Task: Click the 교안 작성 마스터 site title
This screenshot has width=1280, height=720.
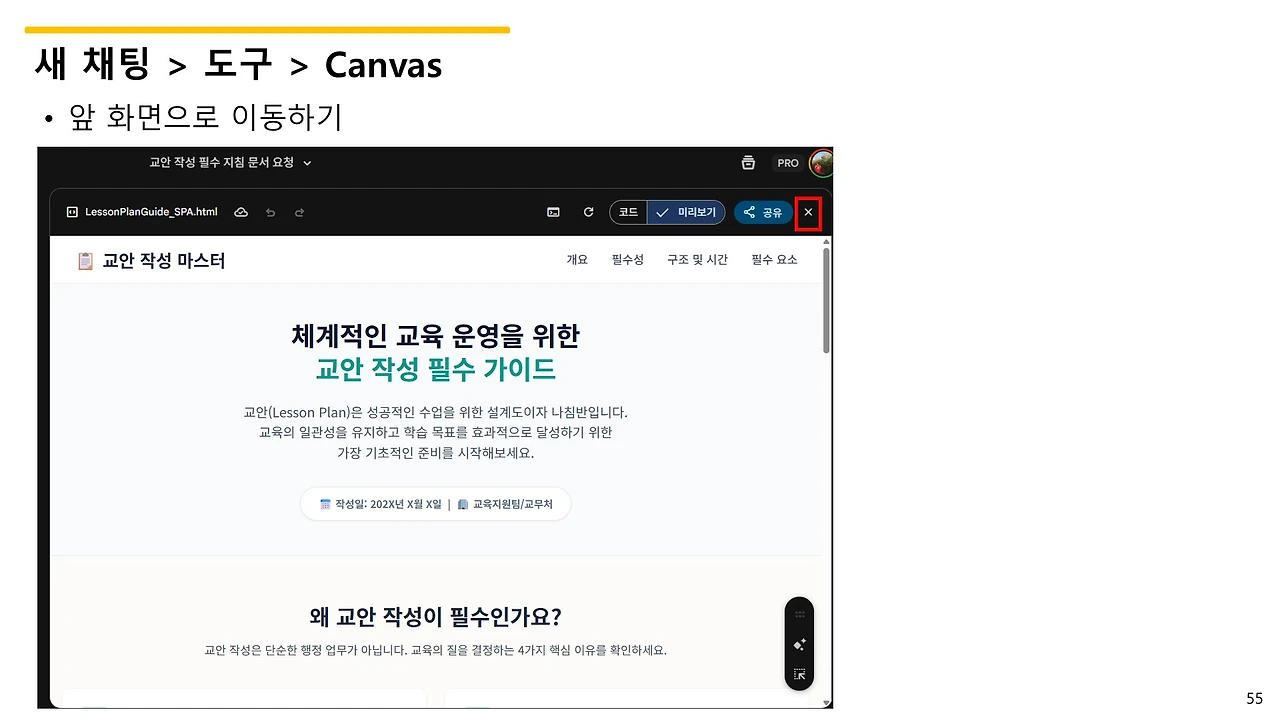Action: coord(164,261)
